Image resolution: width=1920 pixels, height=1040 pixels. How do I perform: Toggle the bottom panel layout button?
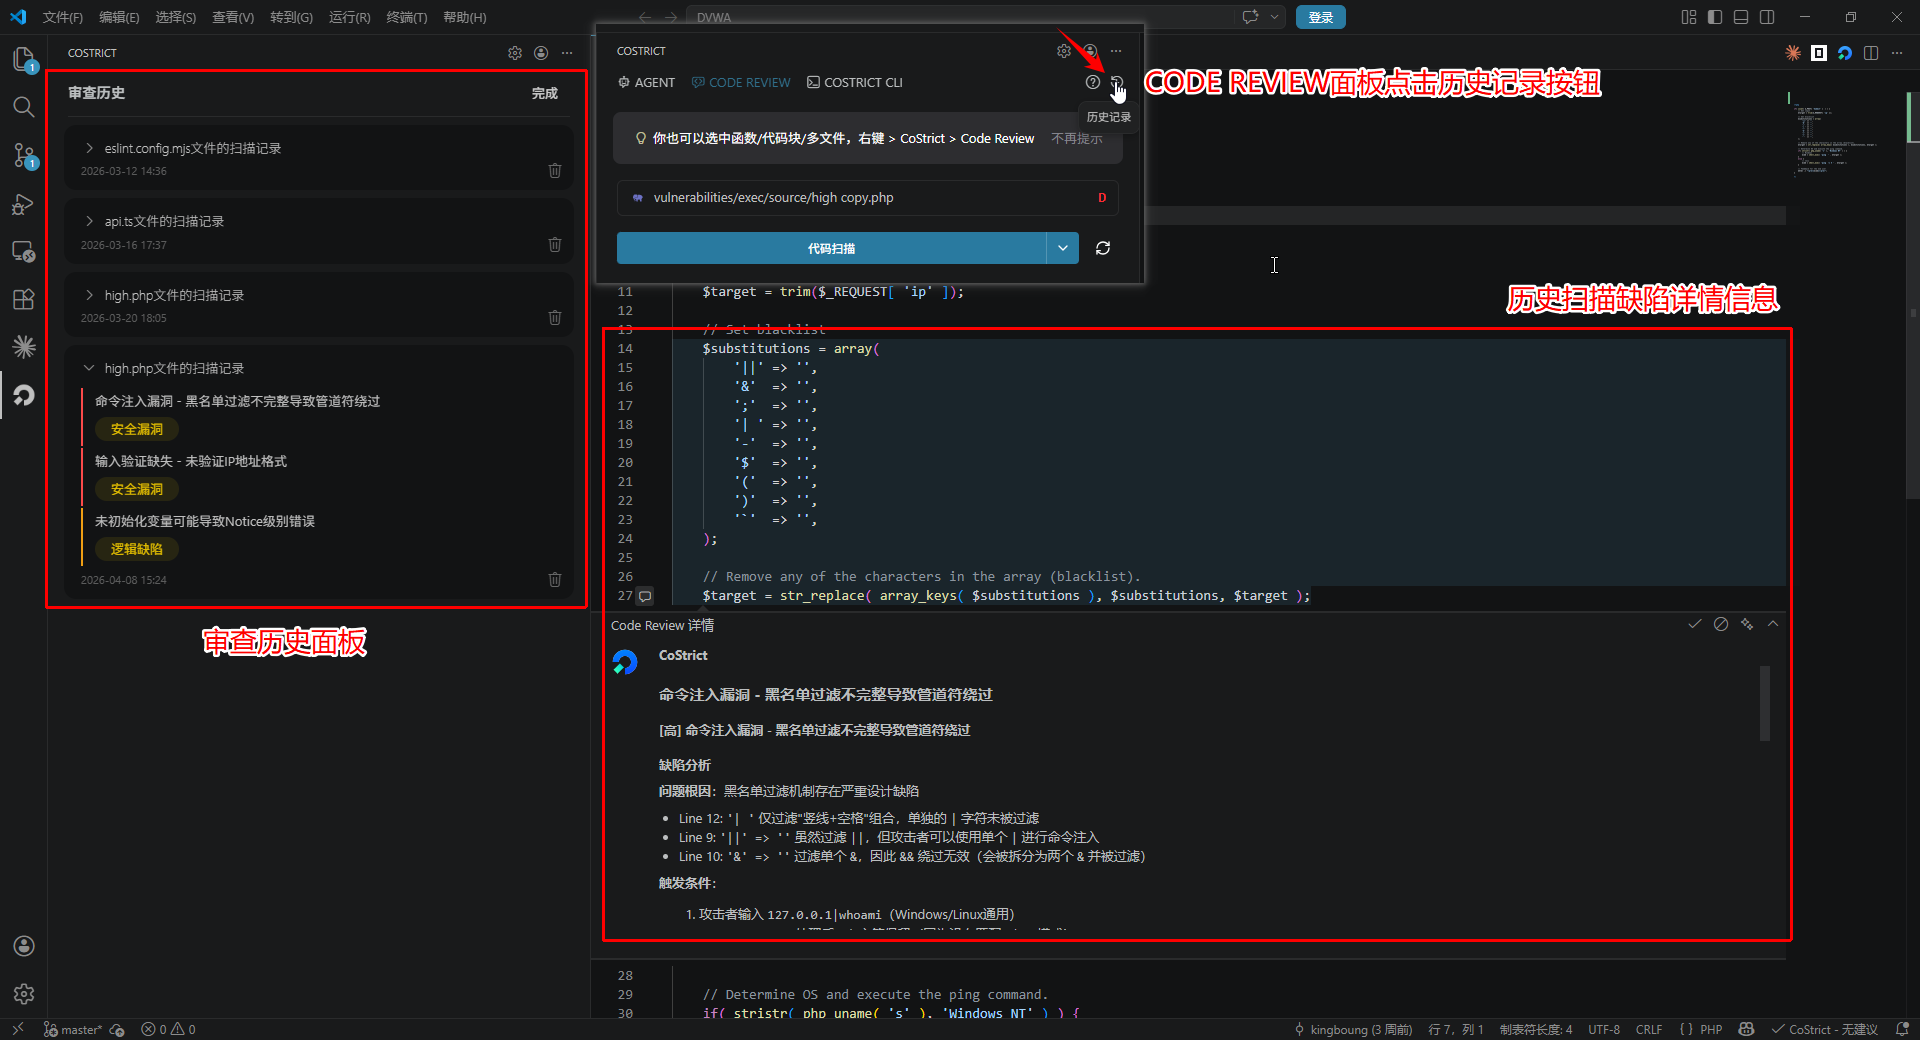[1741, 17]
